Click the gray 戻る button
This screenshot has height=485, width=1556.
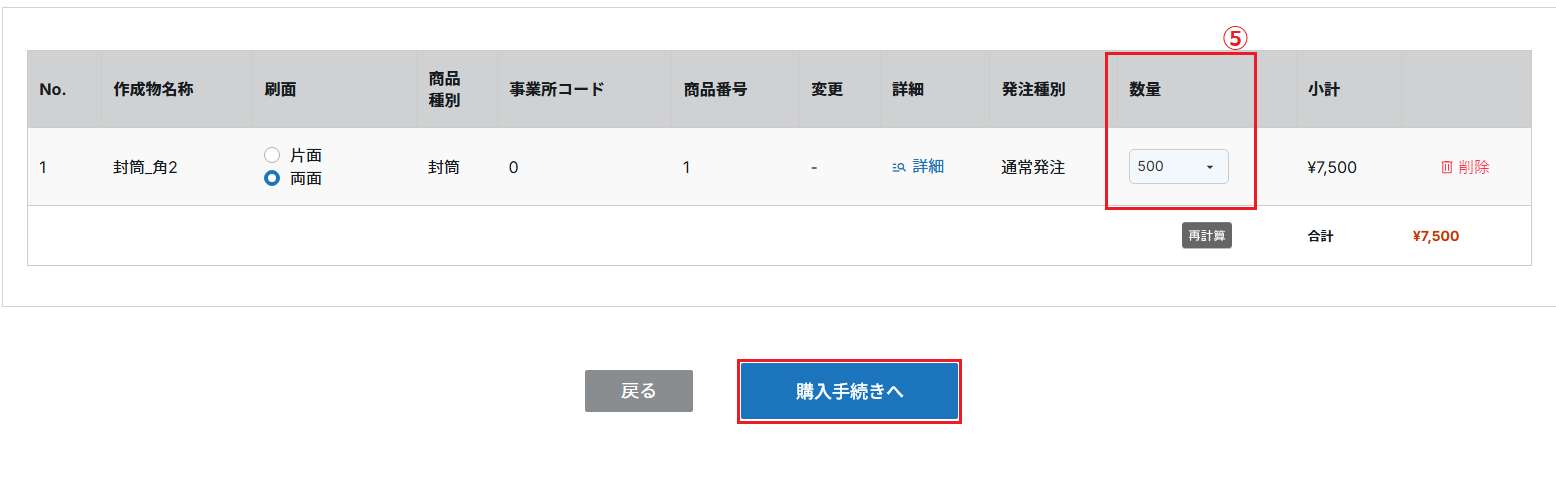[639, 391]
